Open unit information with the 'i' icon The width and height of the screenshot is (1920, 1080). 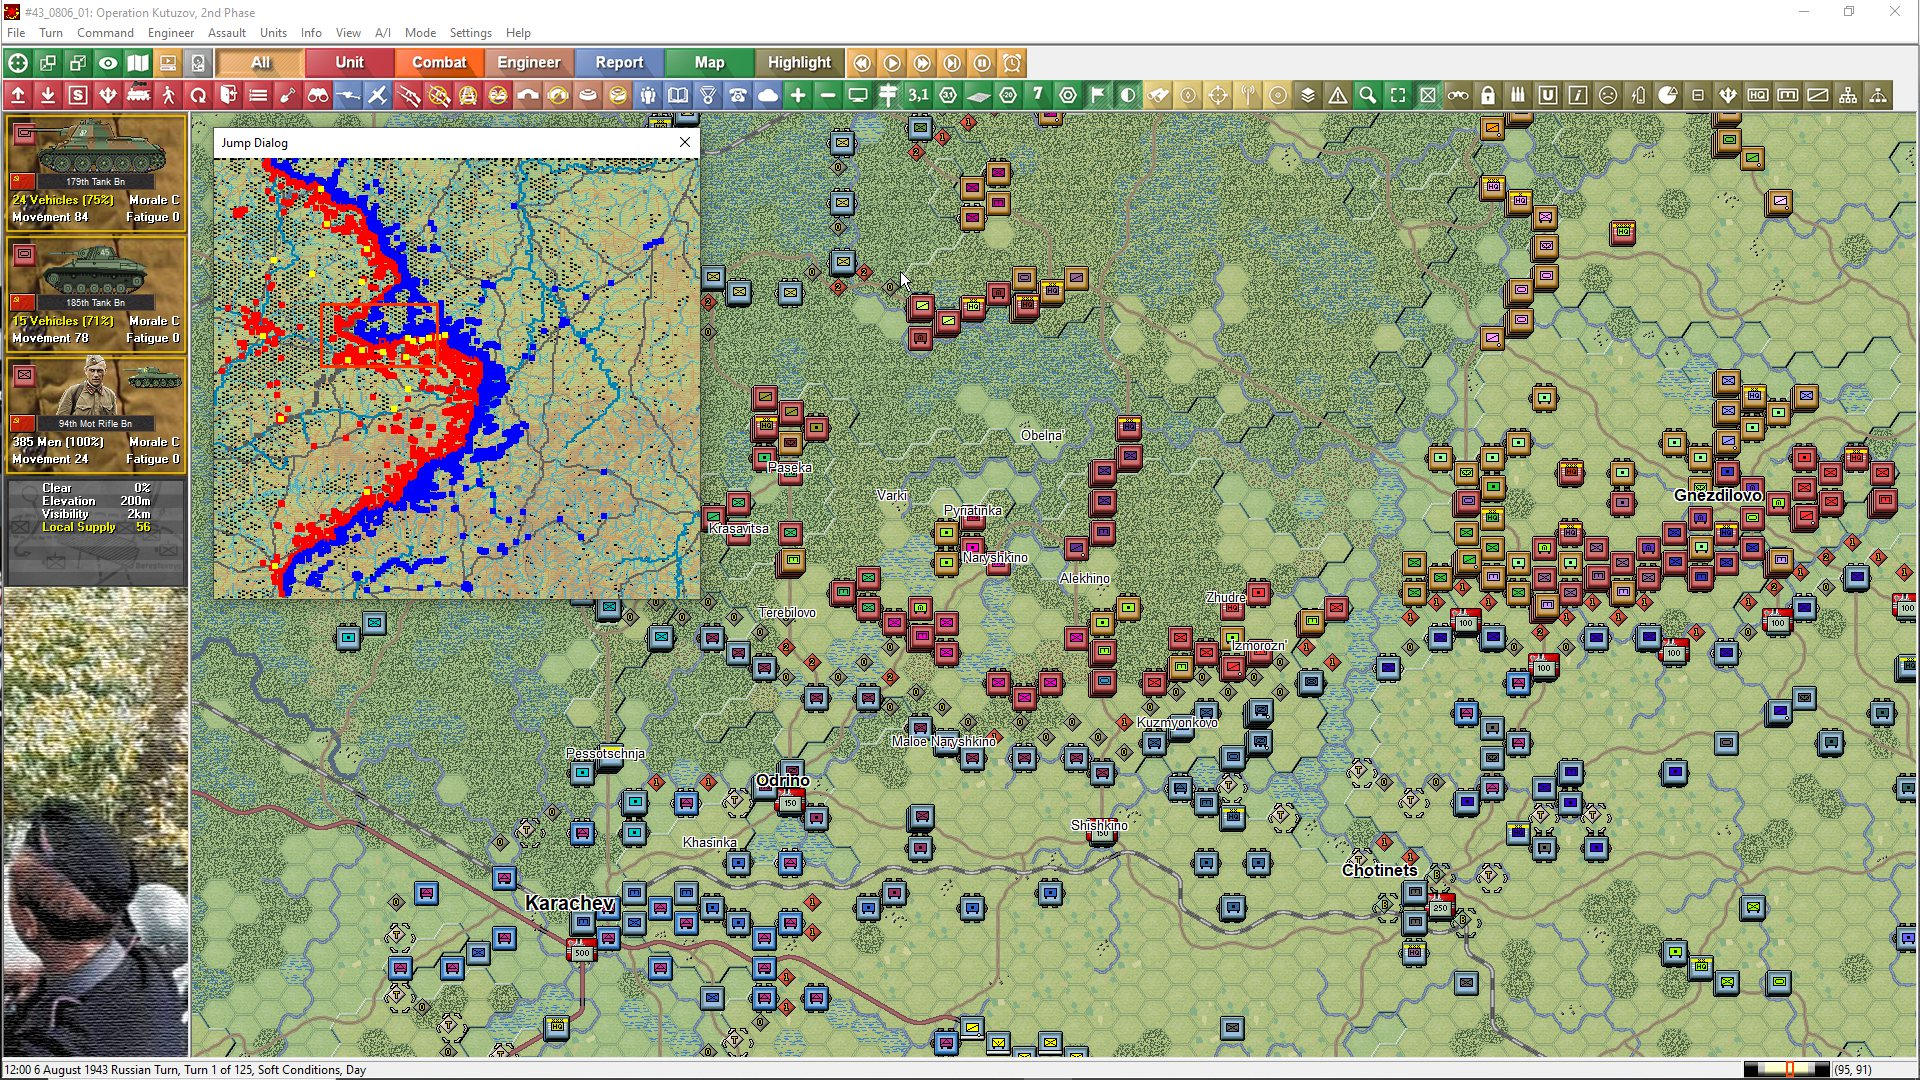(x=1578, y=95)
